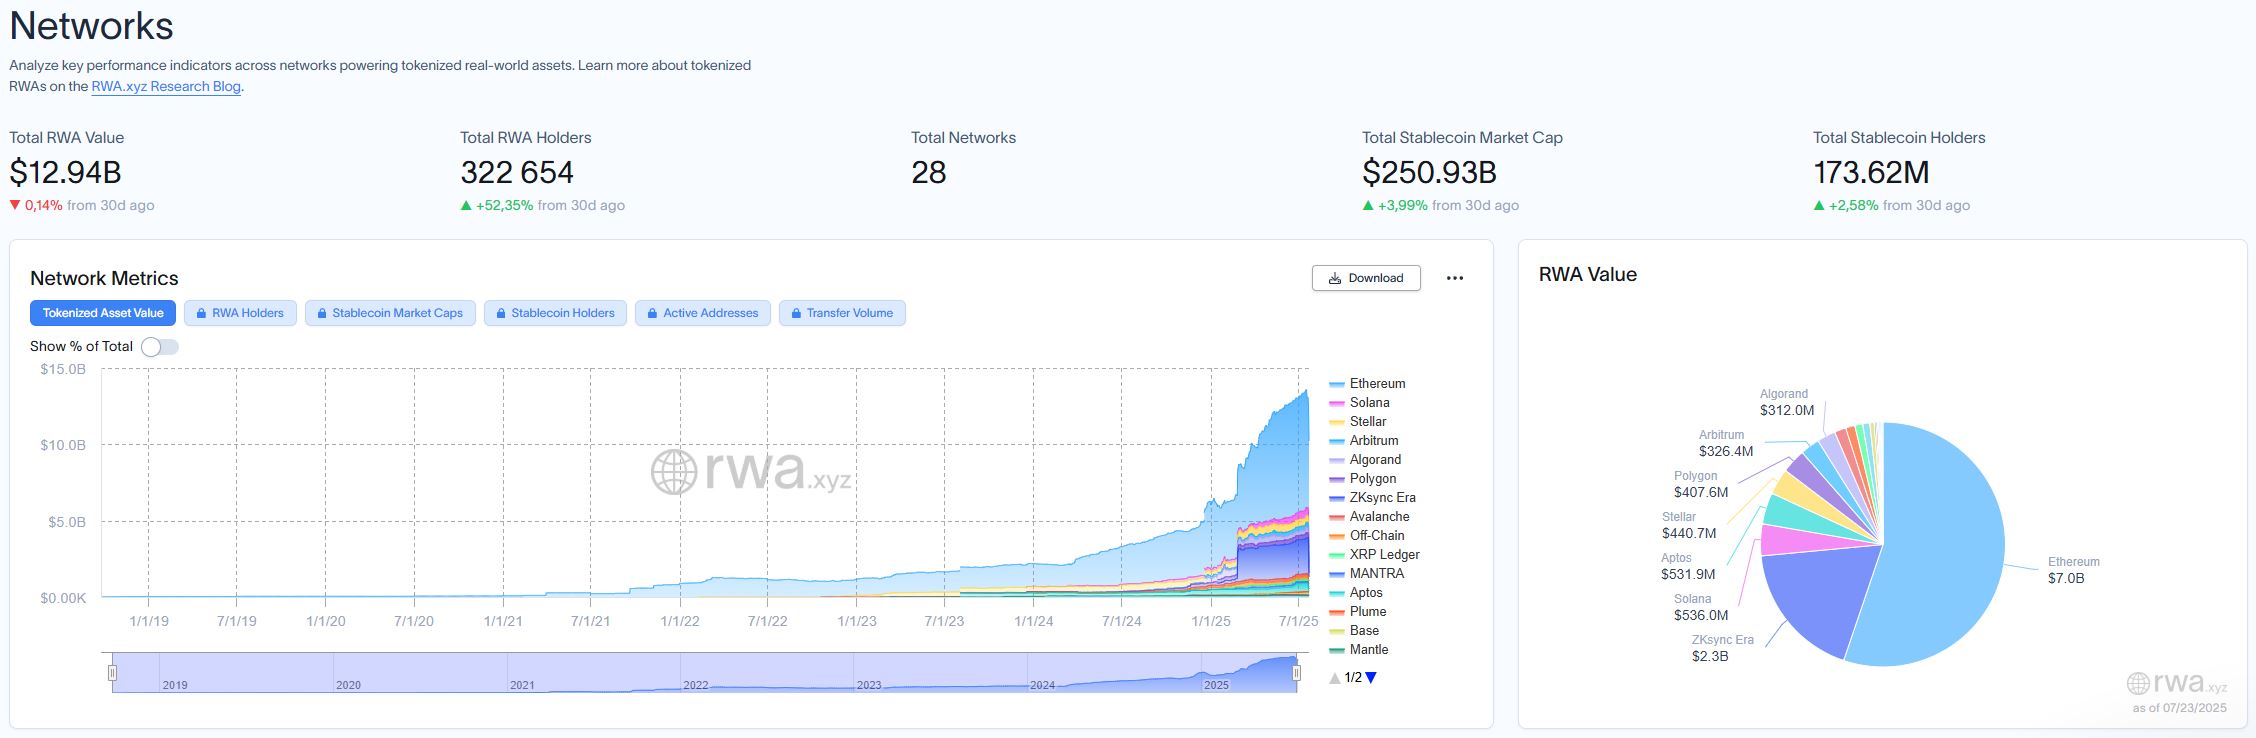Click the MANTRA legend color swatch
Viewport: 2256px width, 738px height.
click(x=1336, y=575)
